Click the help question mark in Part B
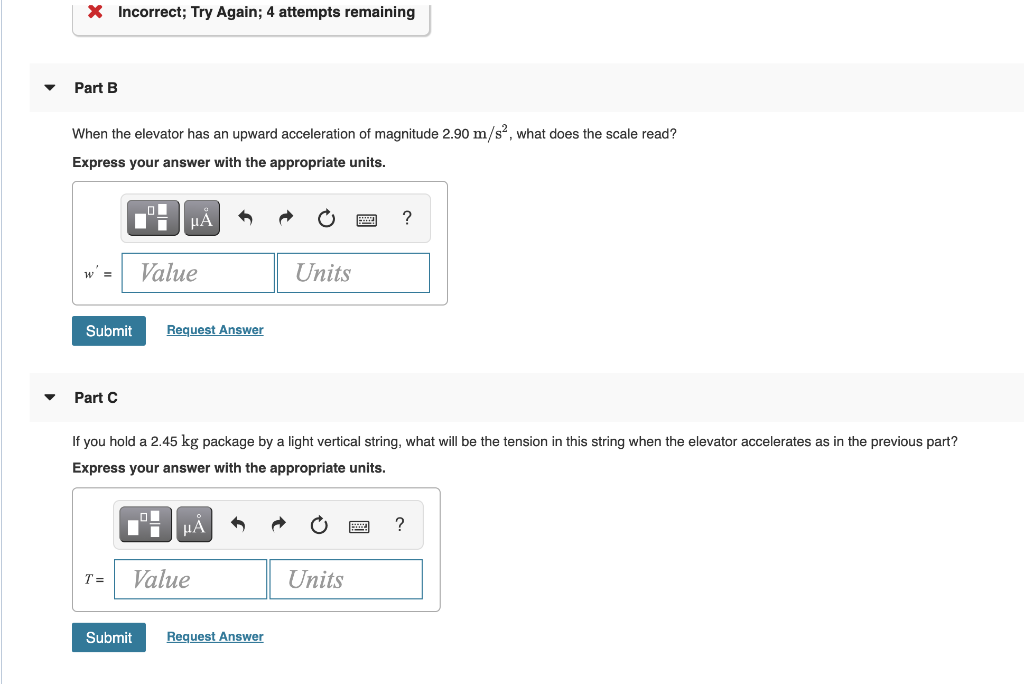 (406, 218)
